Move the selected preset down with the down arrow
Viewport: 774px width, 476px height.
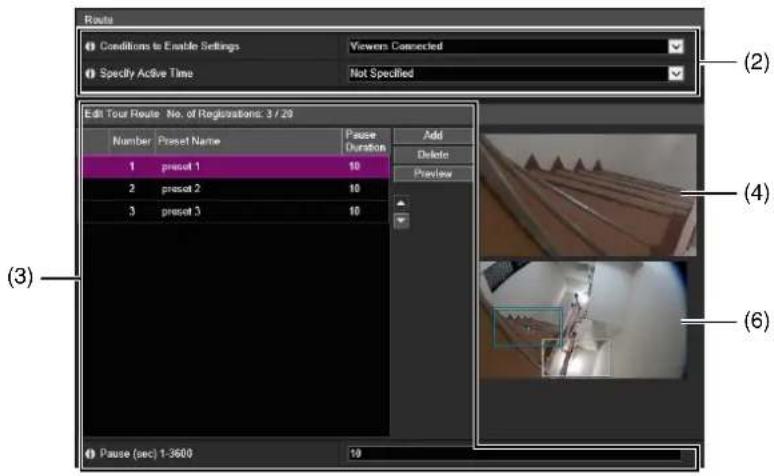(x=401, y=221)
